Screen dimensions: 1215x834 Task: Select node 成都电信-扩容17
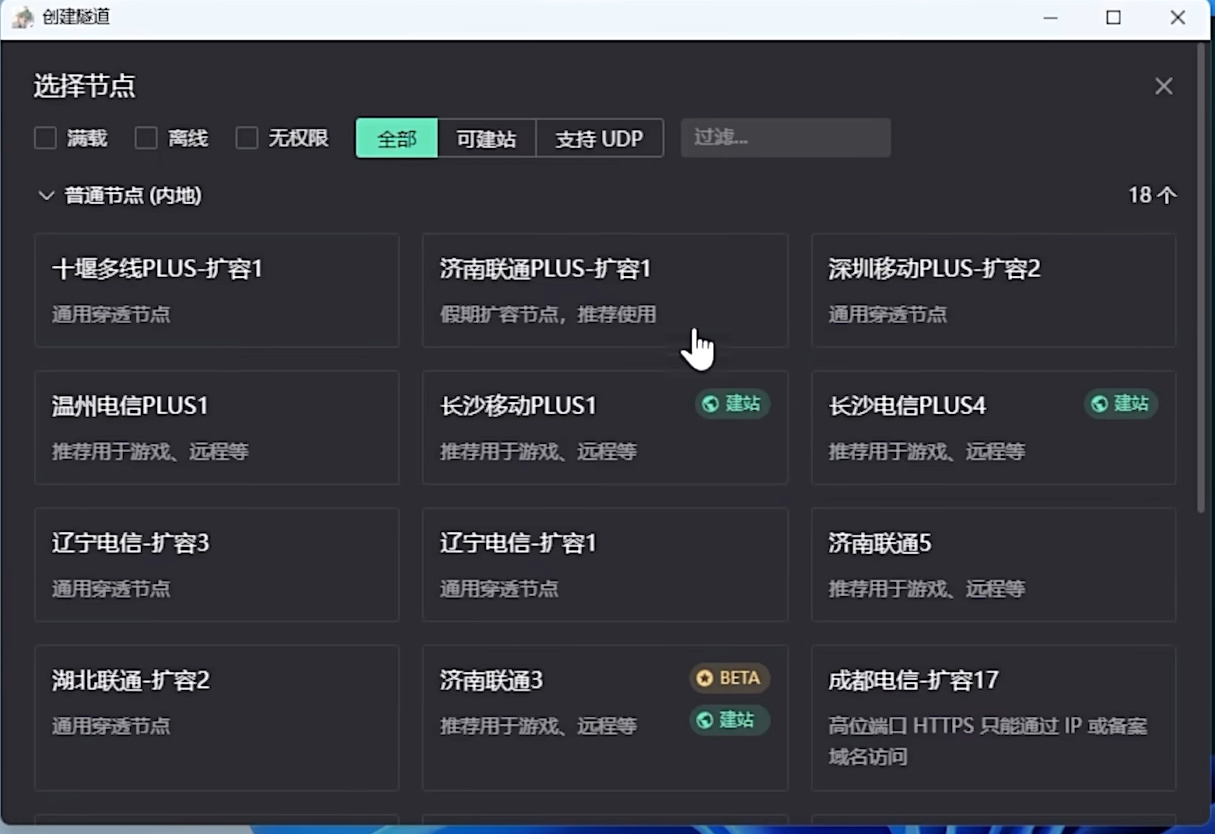point(994,717)
